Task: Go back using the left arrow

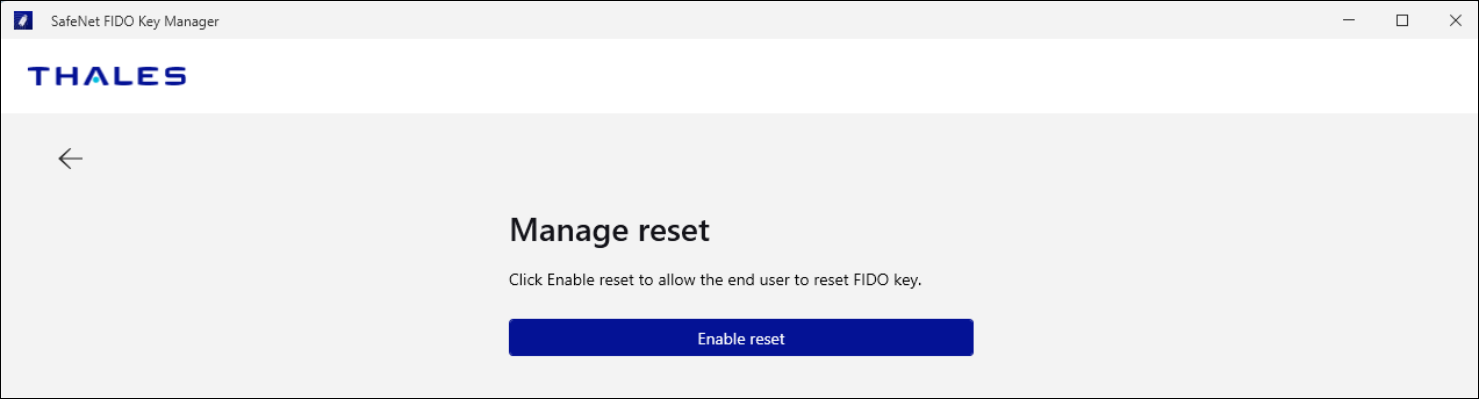Action: (70, 158)
